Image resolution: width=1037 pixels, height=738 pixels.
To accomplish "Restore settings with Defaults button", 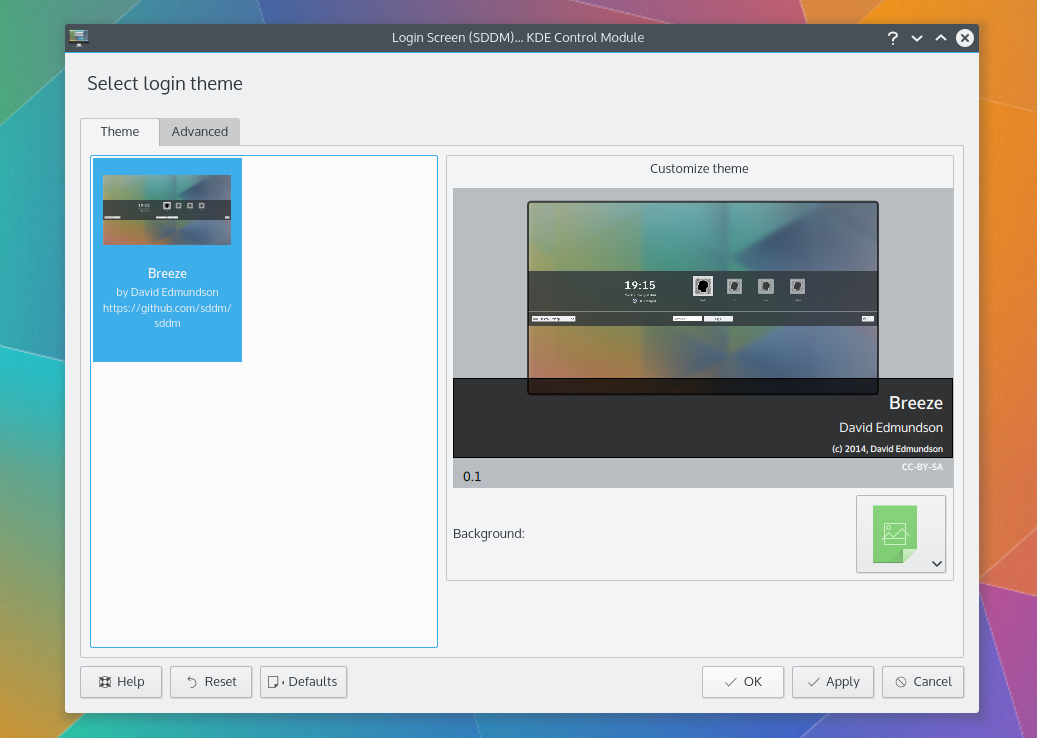I will coord(304,682).
